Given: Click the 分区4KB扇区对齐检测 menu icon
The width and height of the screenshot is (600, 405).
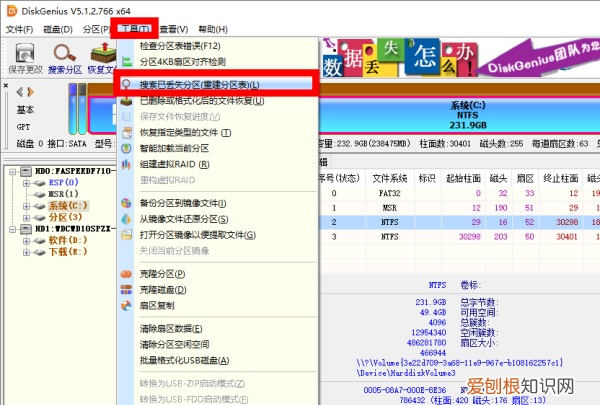Looking at the screenshot, I should coord(126,62).
